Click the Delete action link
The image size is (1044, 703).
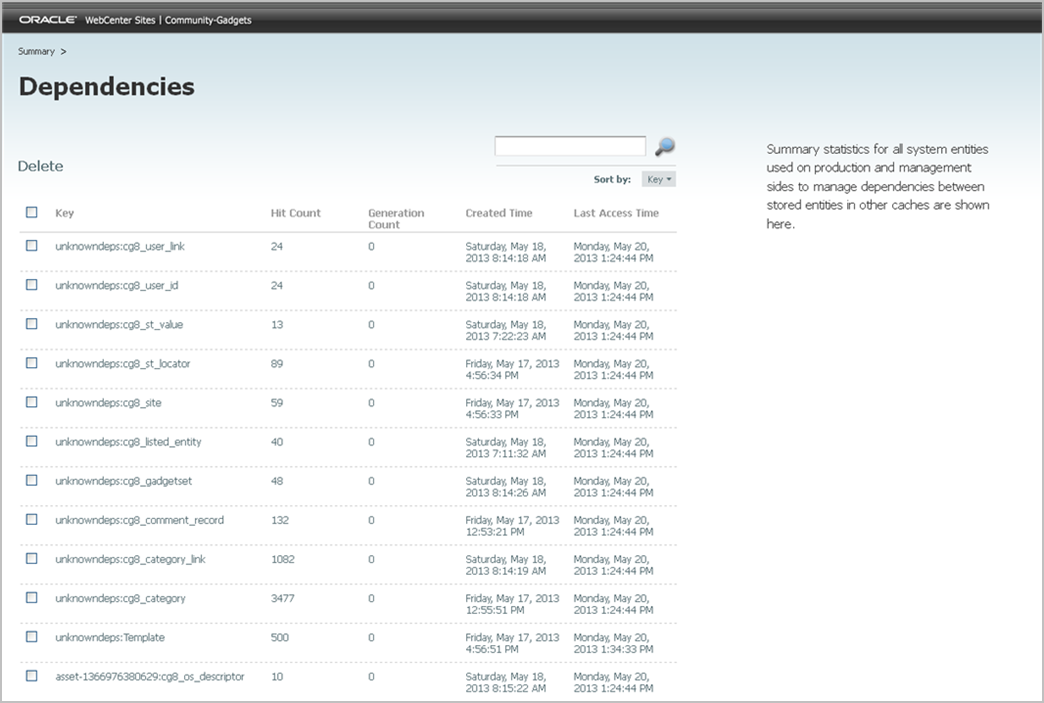tap(41, 166)
